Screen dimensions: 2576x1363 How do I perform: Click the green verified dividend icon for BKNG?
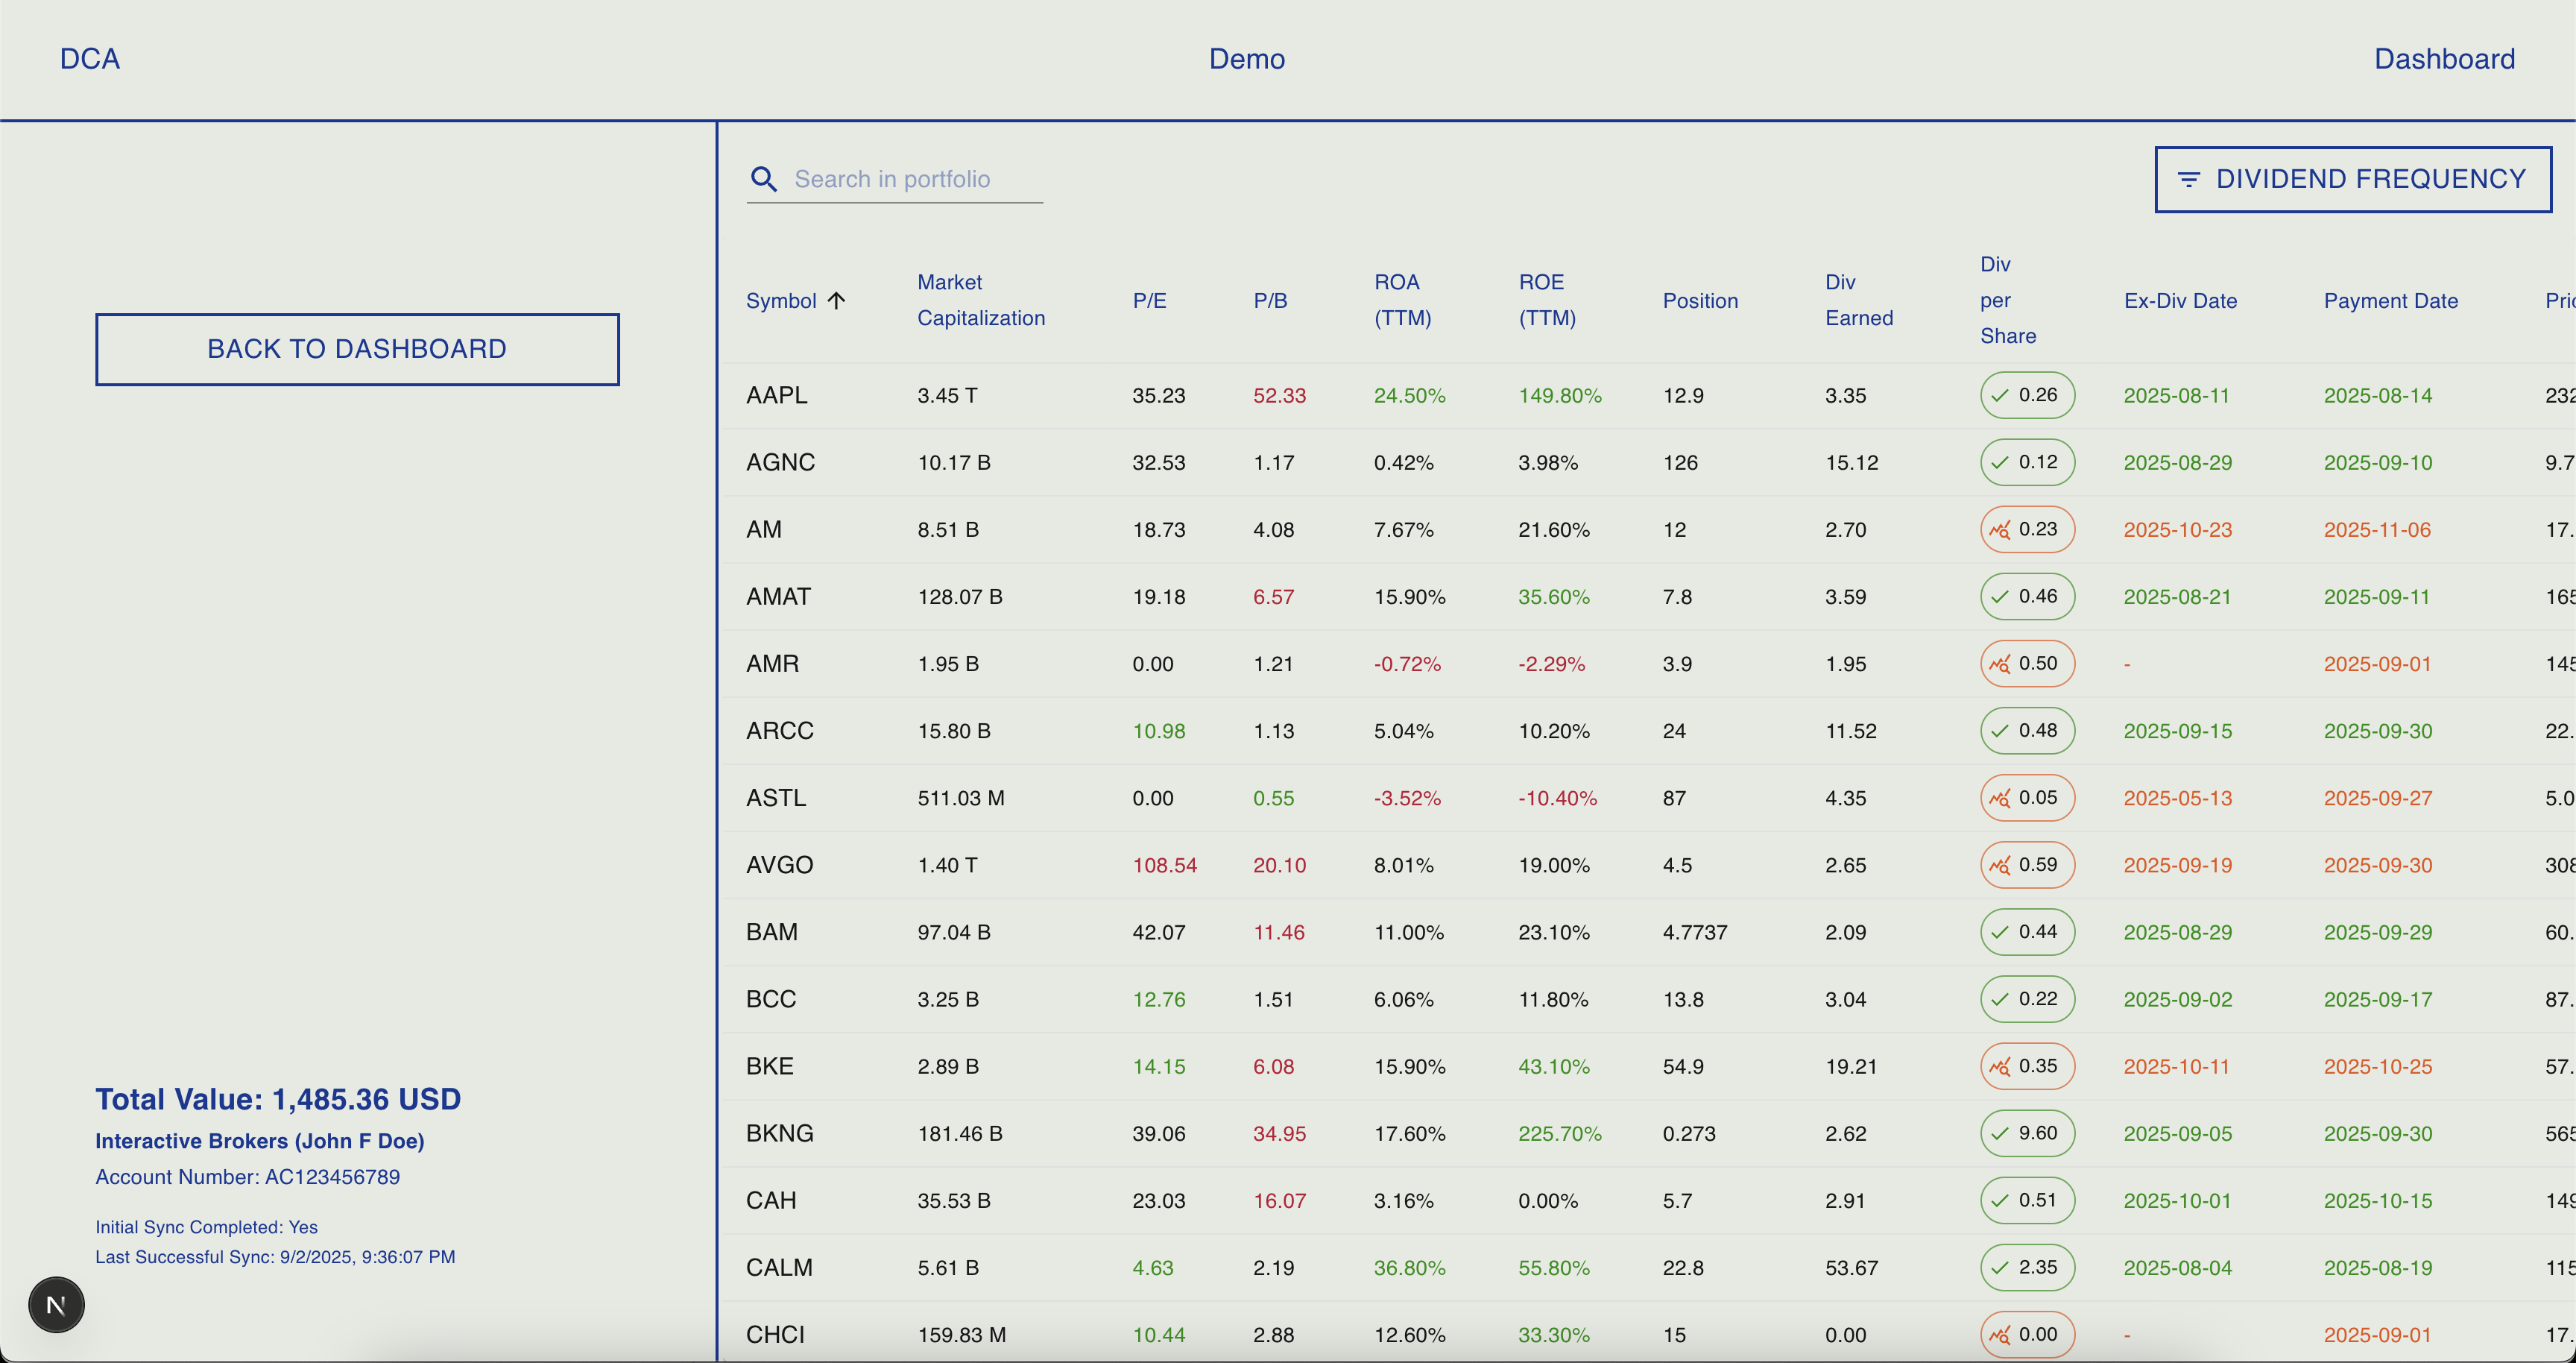click(x=2027, y=1133)
